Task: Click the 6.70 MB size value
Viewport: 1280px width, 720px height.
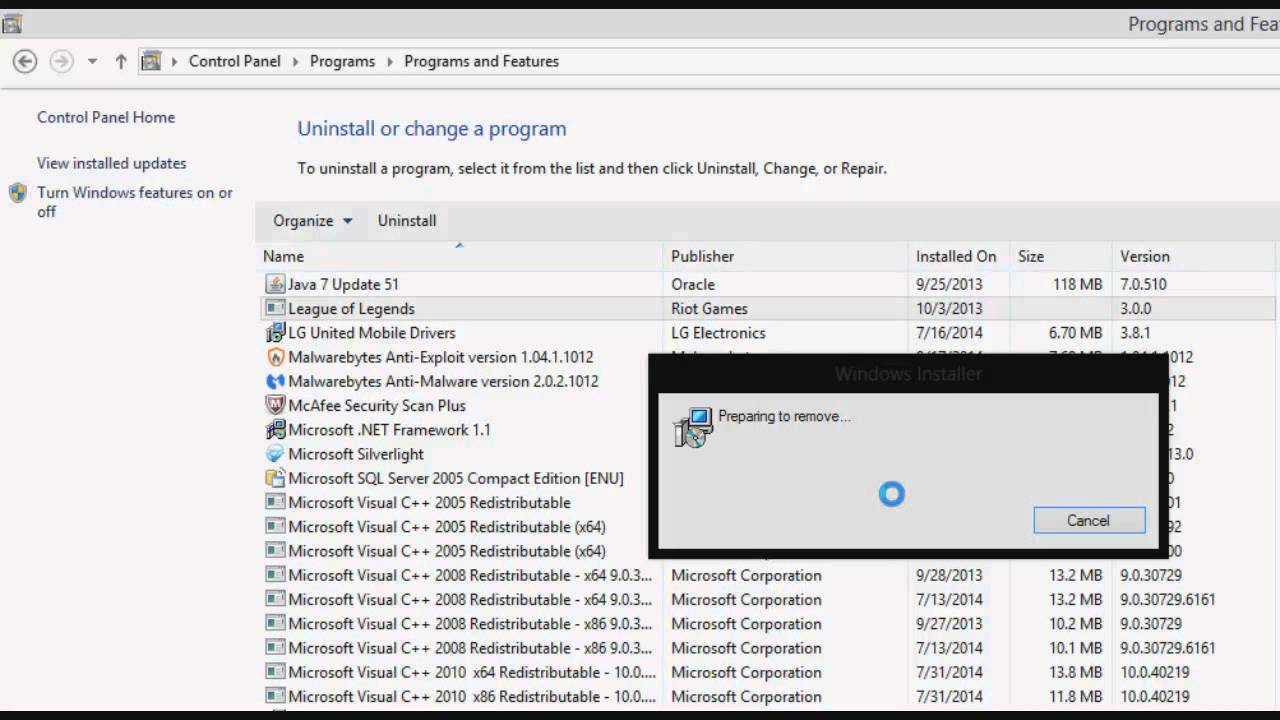Action: pyautogui.click(x=1075, y=333)
